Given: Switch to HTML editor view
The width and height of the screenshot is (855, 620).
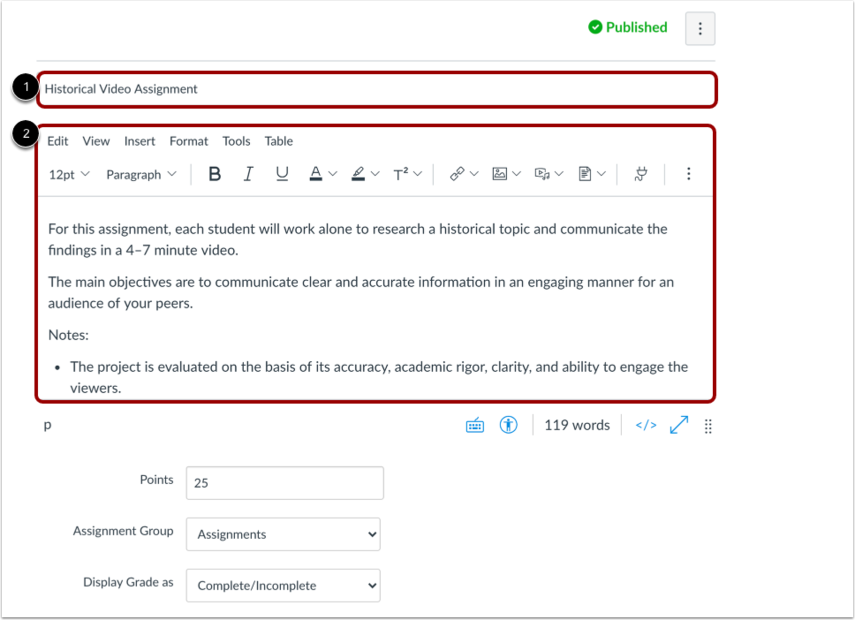Looking at the screenshot, I should tap(646, 425).
